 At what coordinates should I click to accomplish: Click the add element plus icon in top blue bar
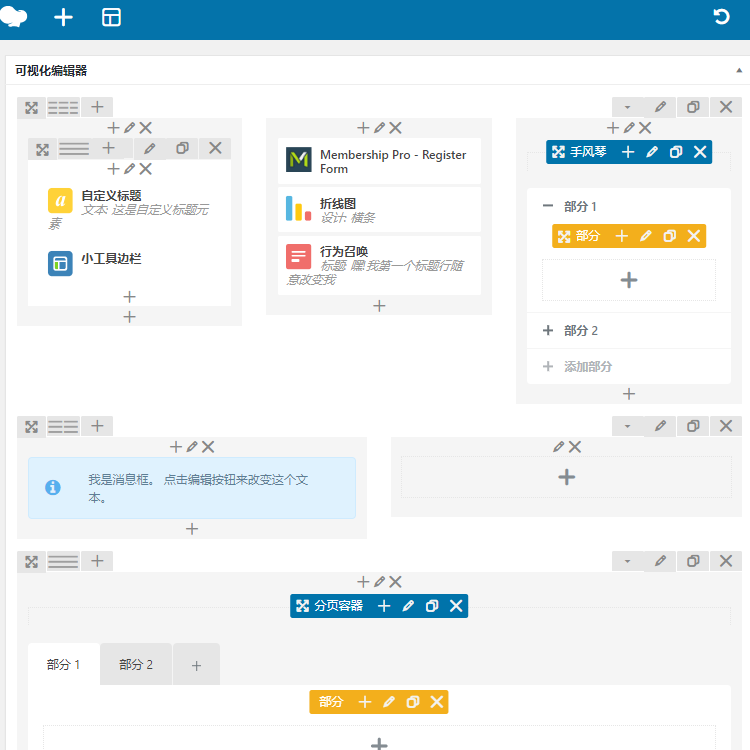[63, 18]
